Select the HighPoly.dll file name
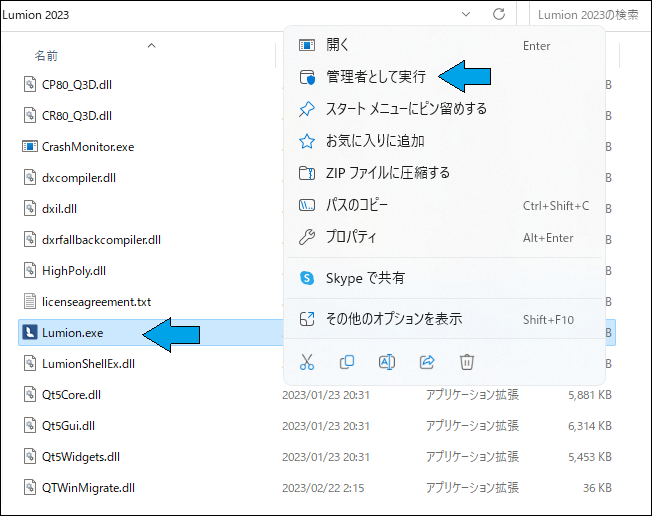This screenshot has width=652, height=516. (x=74, y=271)
